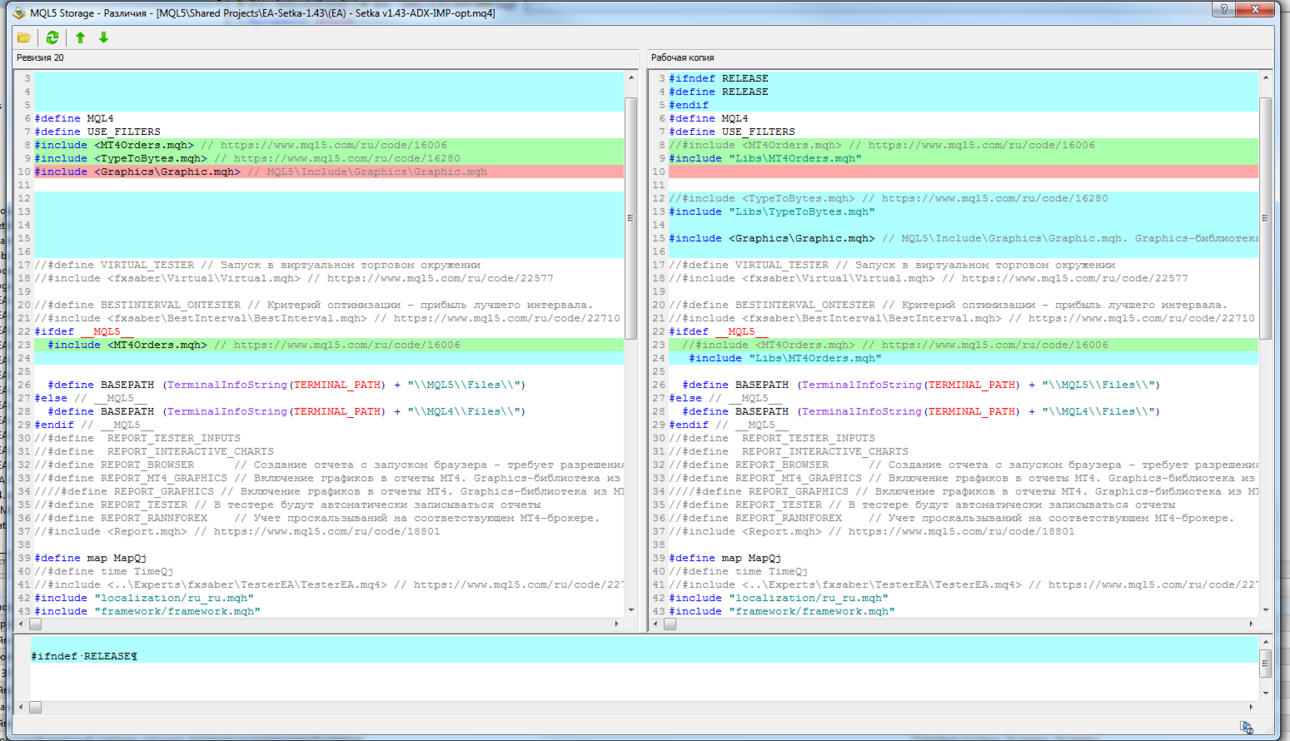
Task: Click the compare-files icon in the status bar
Action: point(1246,728)
